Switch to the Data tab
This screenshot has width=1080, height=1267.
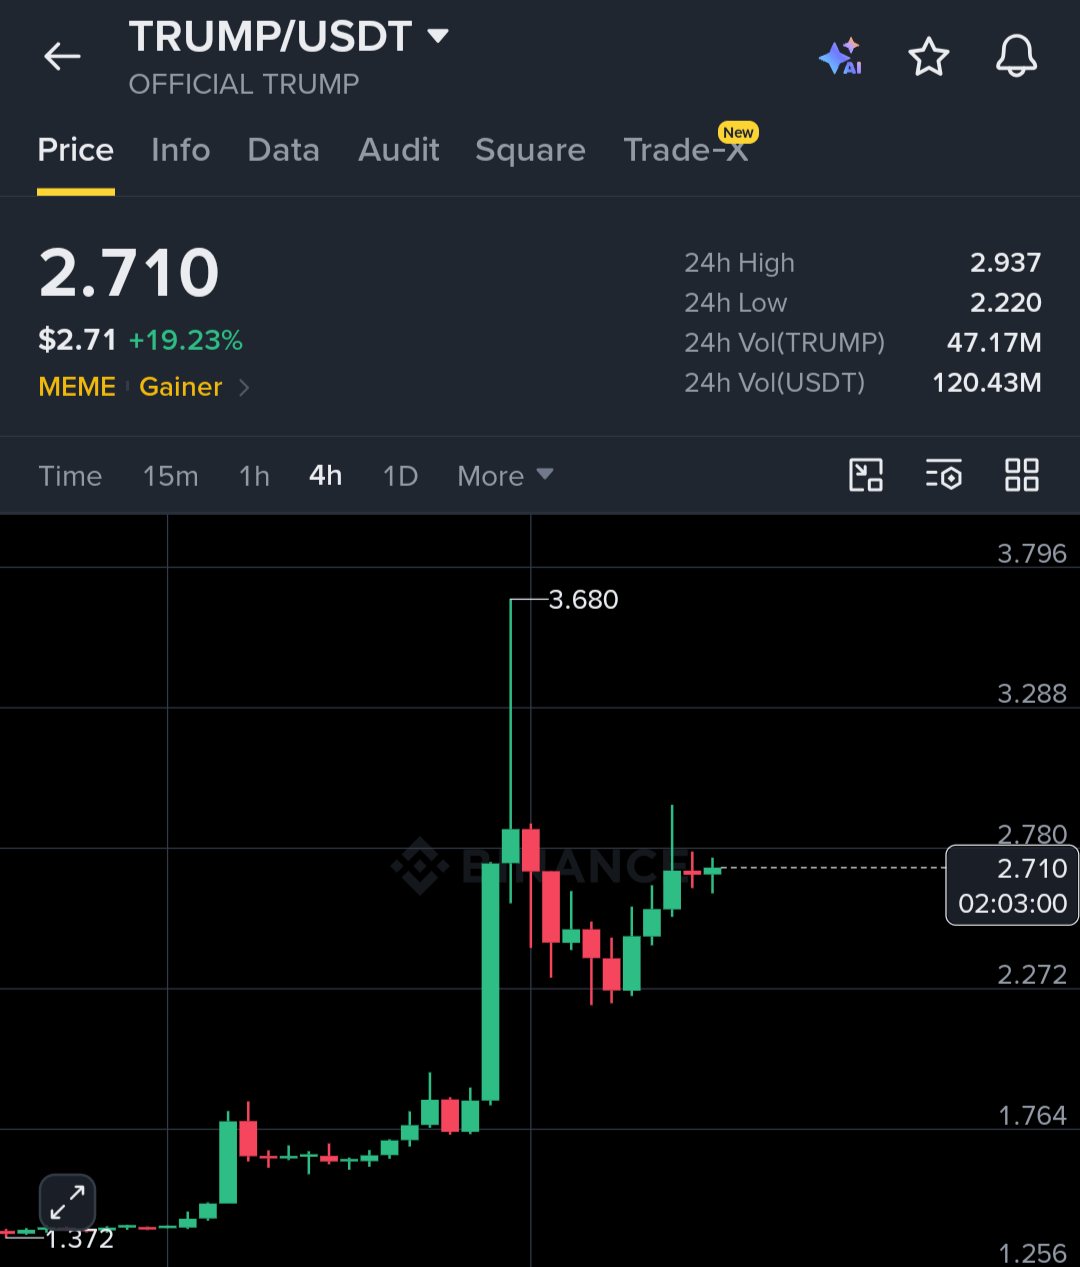284,150
